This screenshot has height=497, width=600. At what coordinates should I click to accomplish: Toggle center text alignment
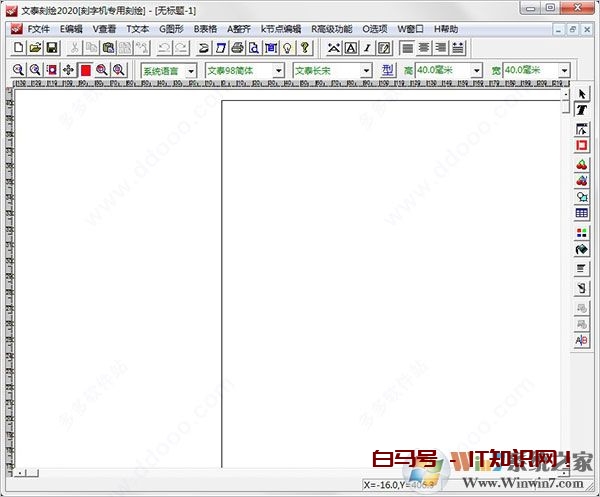424,48
